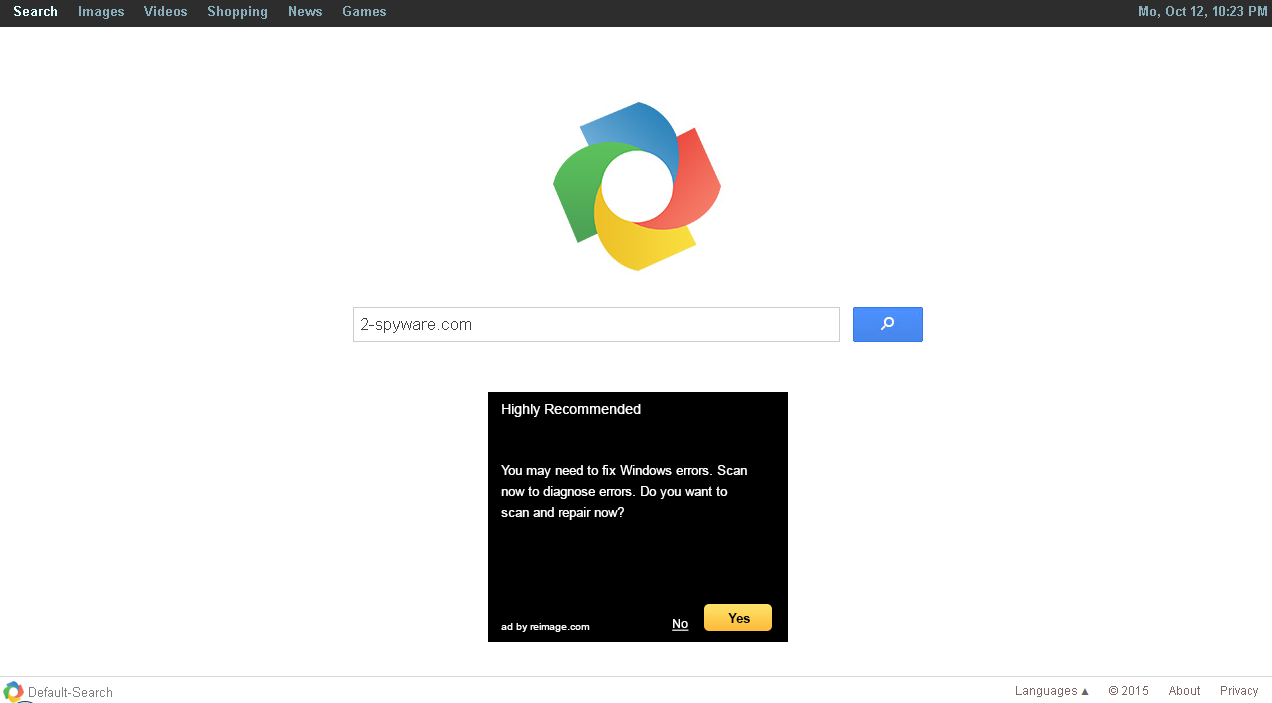Switch to Images search
The height and width of the screenshot is (703, 1272).
101,12
